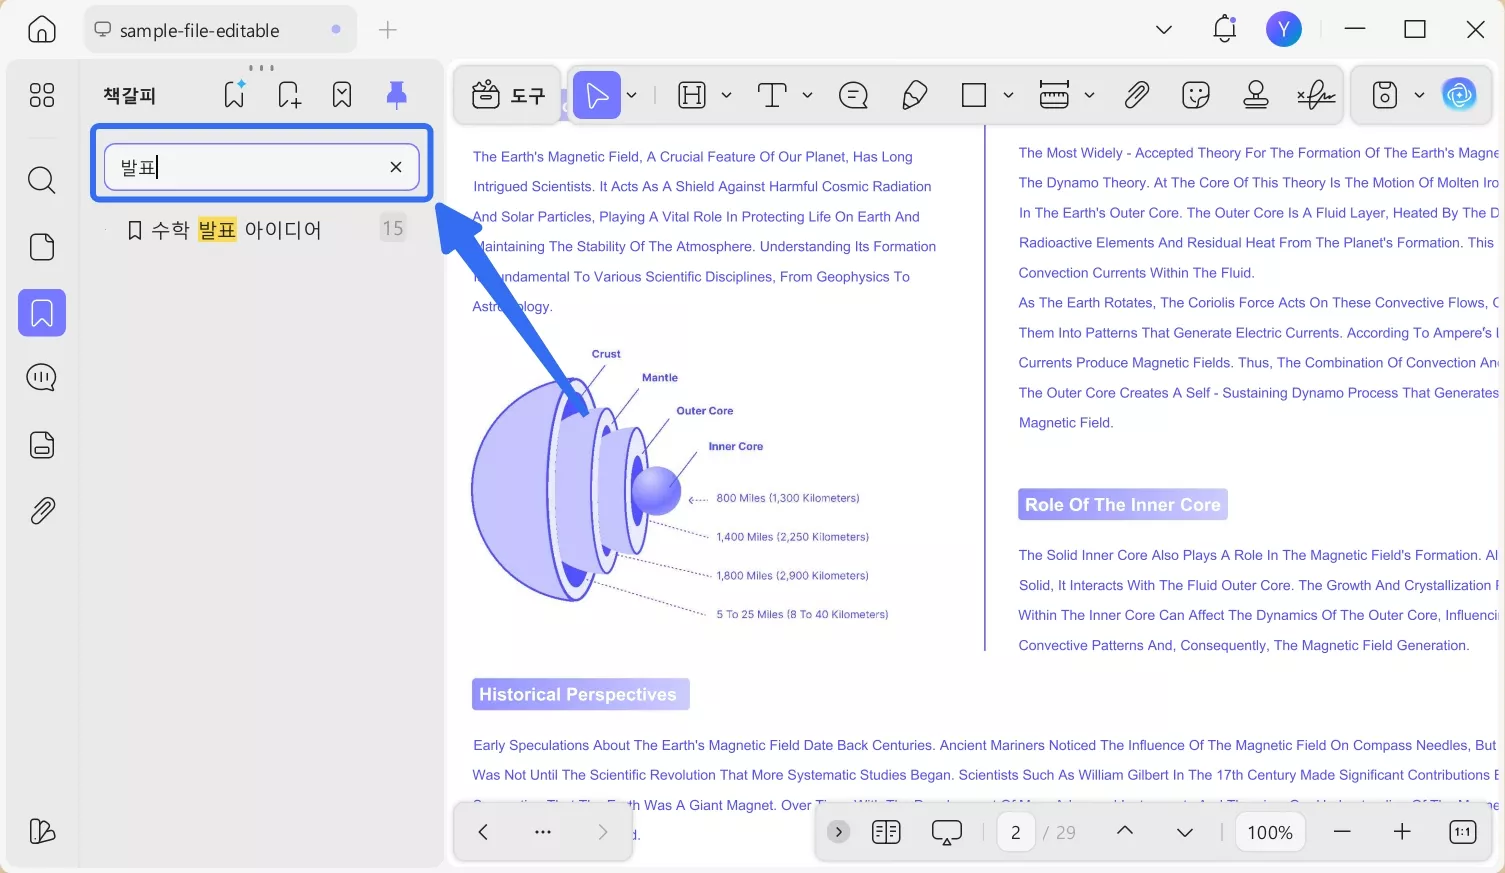
Task: Clear the bookmark search field text
Action: coord(396,167)
